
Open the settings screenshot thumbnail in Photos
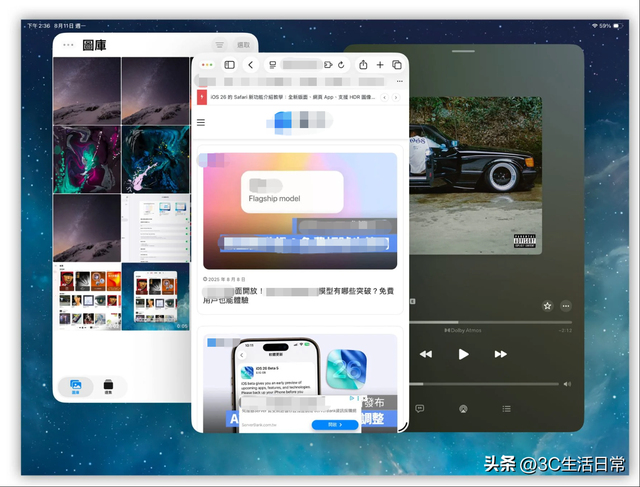[x=156, y=228]
